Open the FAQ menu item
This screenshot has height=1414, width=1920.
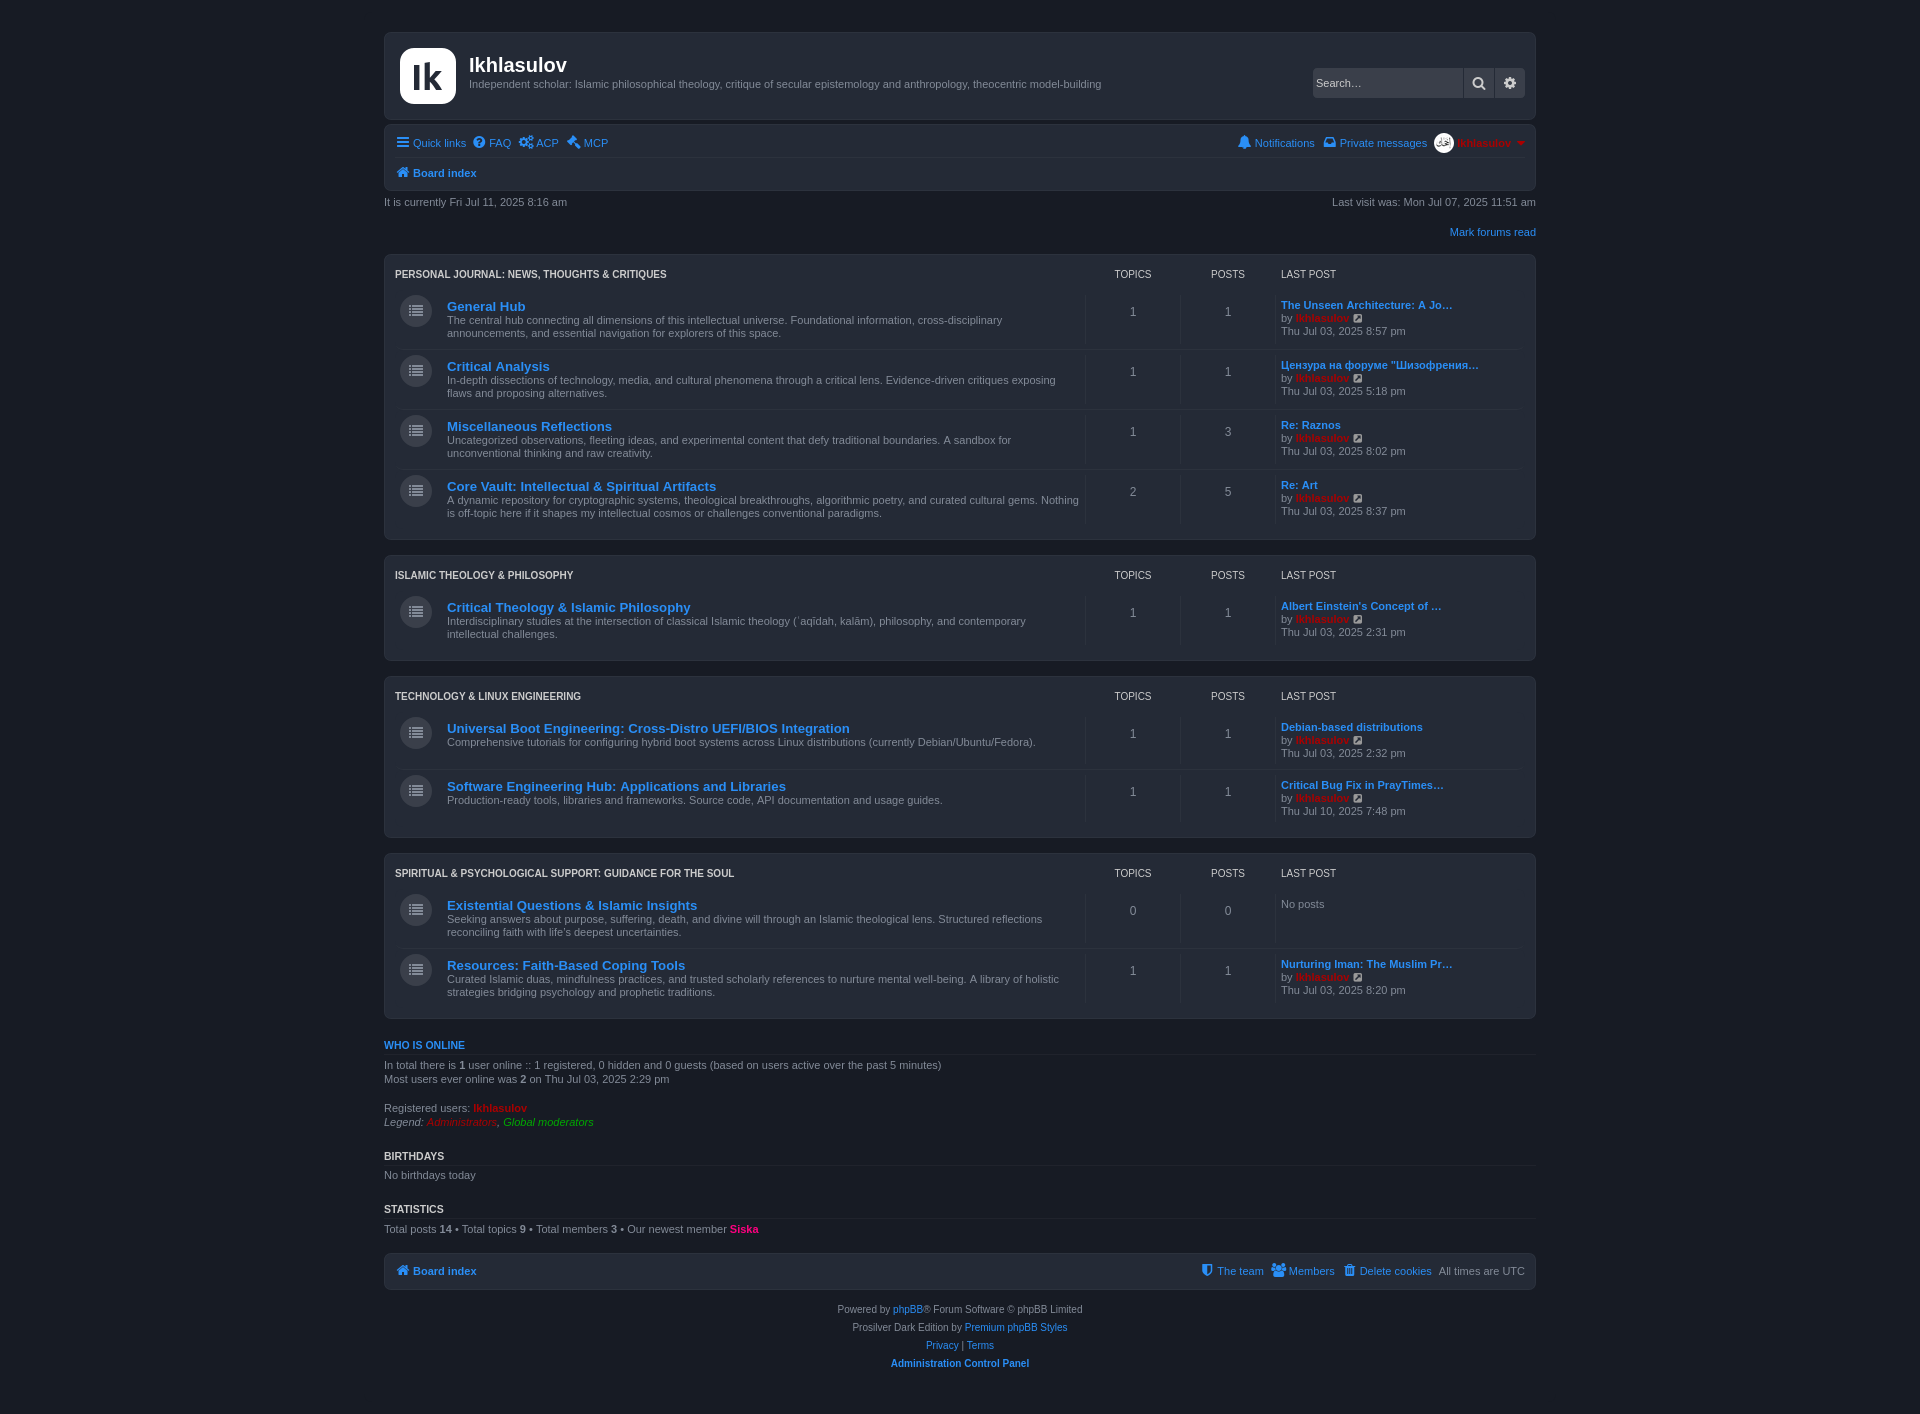491,143
